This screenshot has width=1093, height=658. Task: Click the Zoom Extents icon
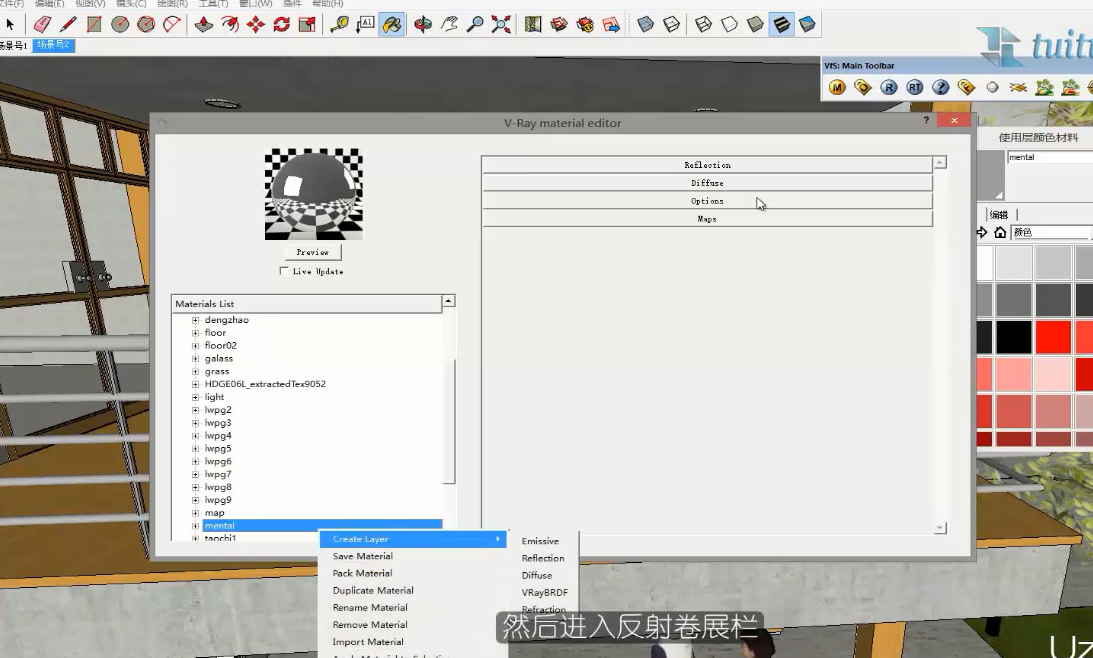501,24
